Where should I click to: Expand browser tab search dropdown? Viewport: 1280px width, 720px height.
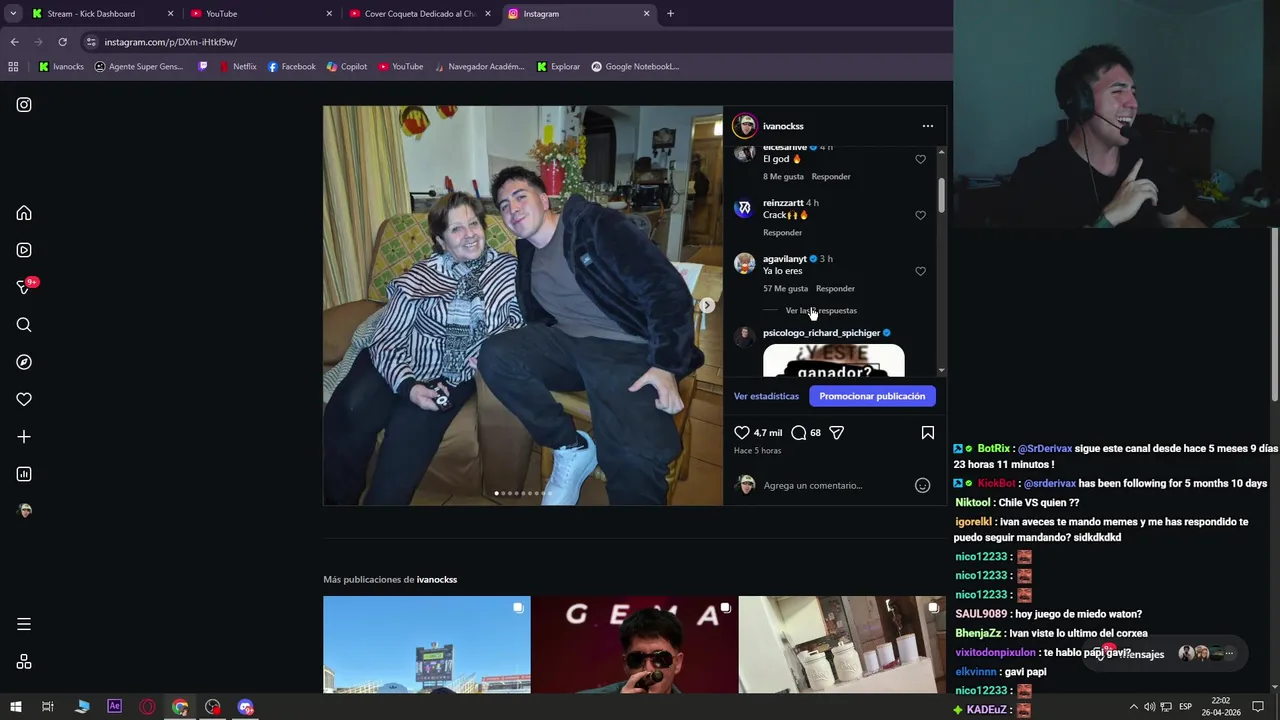tap(12, 14)
